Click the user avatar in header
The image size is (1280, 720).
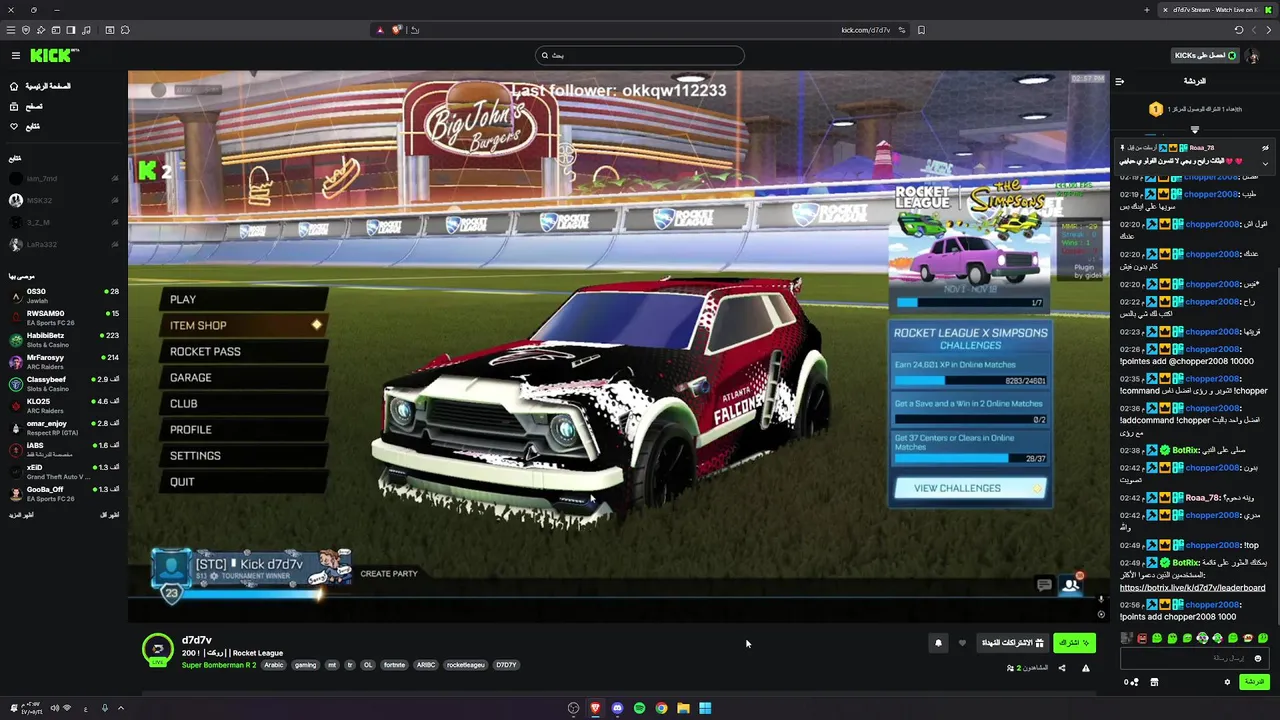tap(1254, 56)
